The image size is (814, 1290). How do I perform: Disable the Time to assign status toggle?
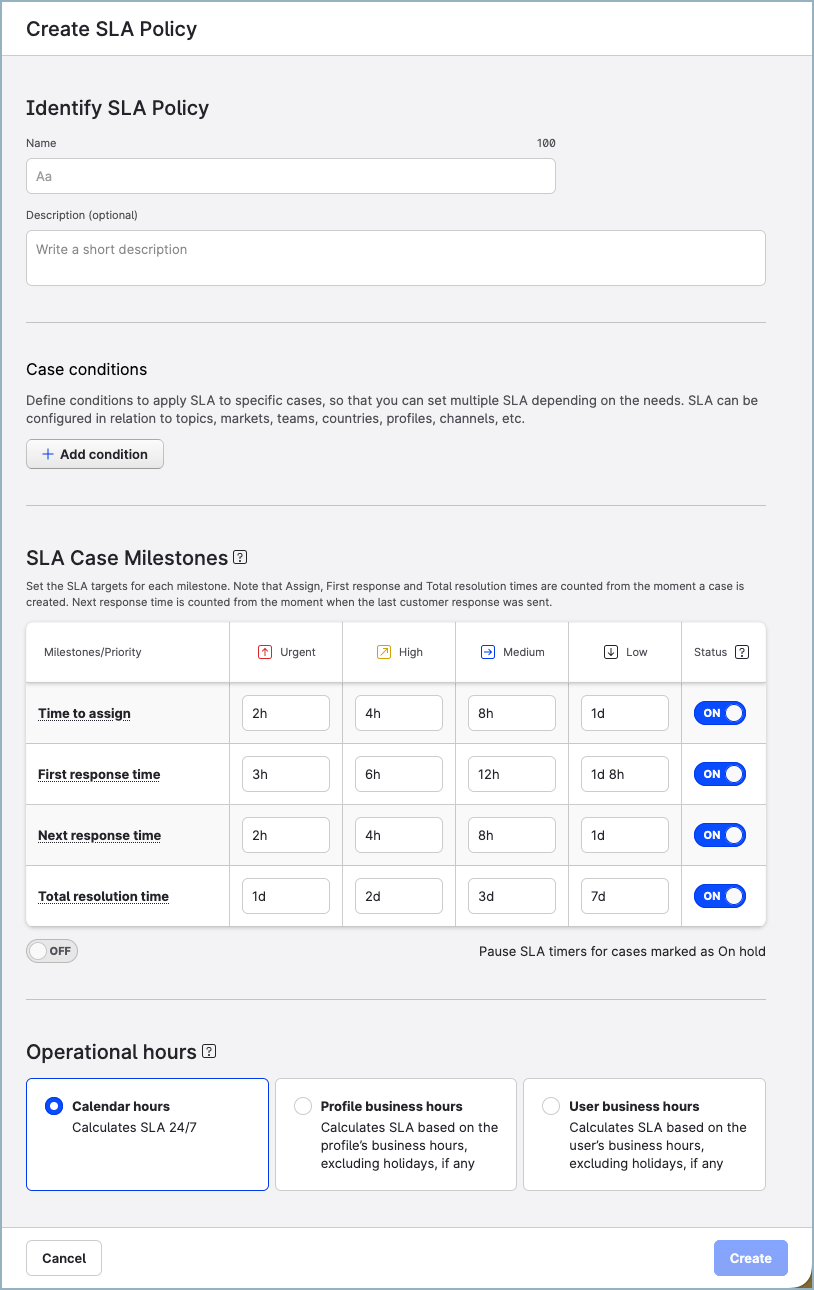coord(719,712)
